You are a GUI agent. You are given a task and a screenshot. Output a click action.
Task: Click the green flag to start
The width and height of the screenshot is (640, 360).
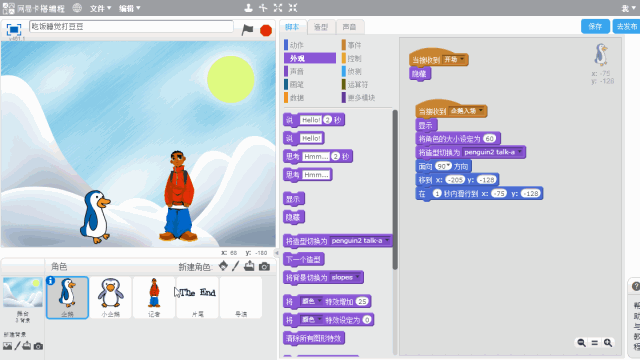(247, 30)
